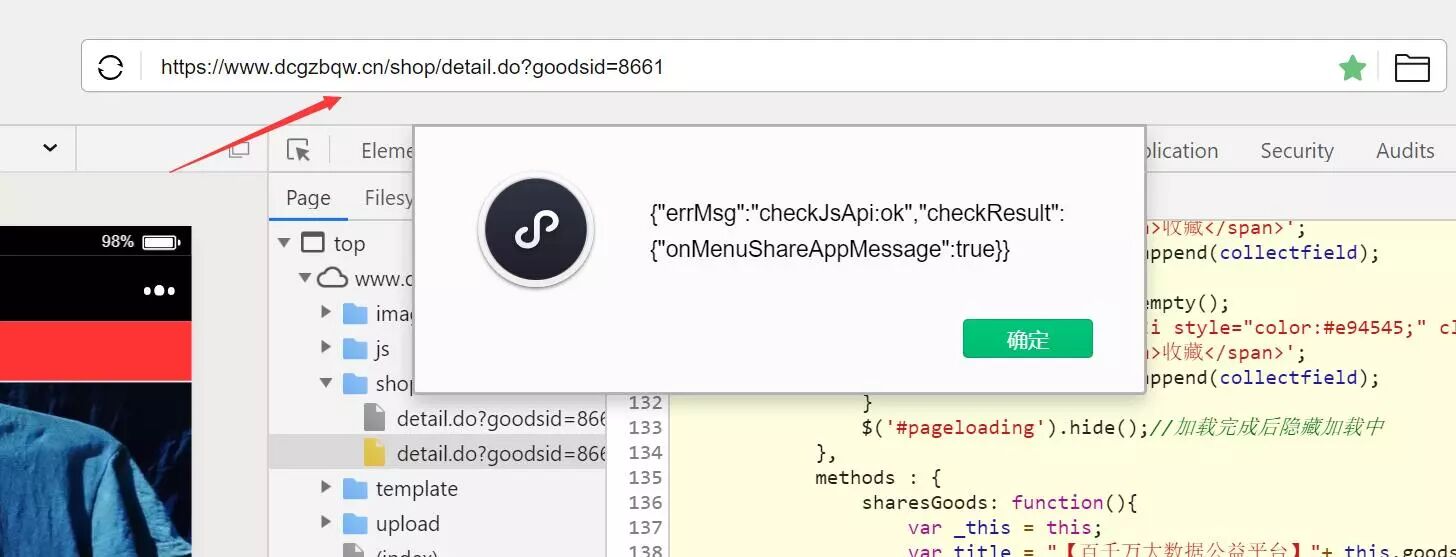
Task: Confirm the alert with the 确定 button
Action: coord(1027,339)
